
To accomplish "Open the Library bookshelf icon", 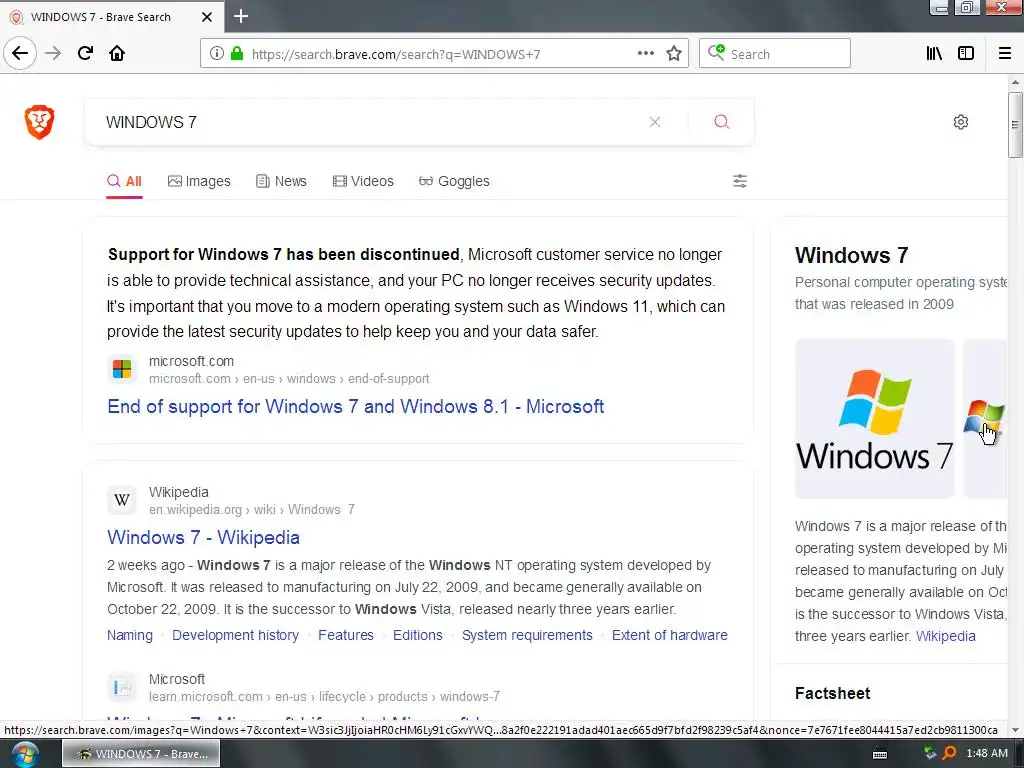I will pos(934,54).
